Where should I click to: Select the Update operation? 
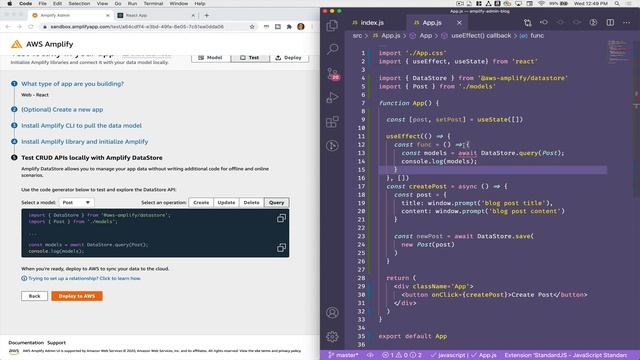[226, 202]
